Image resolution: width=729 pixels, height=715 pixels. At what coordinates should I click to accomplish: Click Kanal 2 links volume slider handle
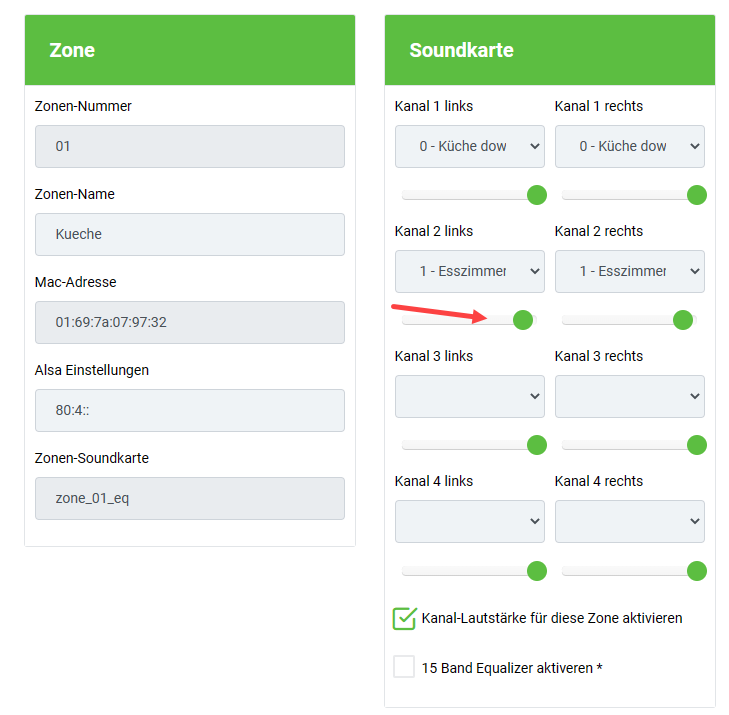pyautogui.click(x=522, y=320)
